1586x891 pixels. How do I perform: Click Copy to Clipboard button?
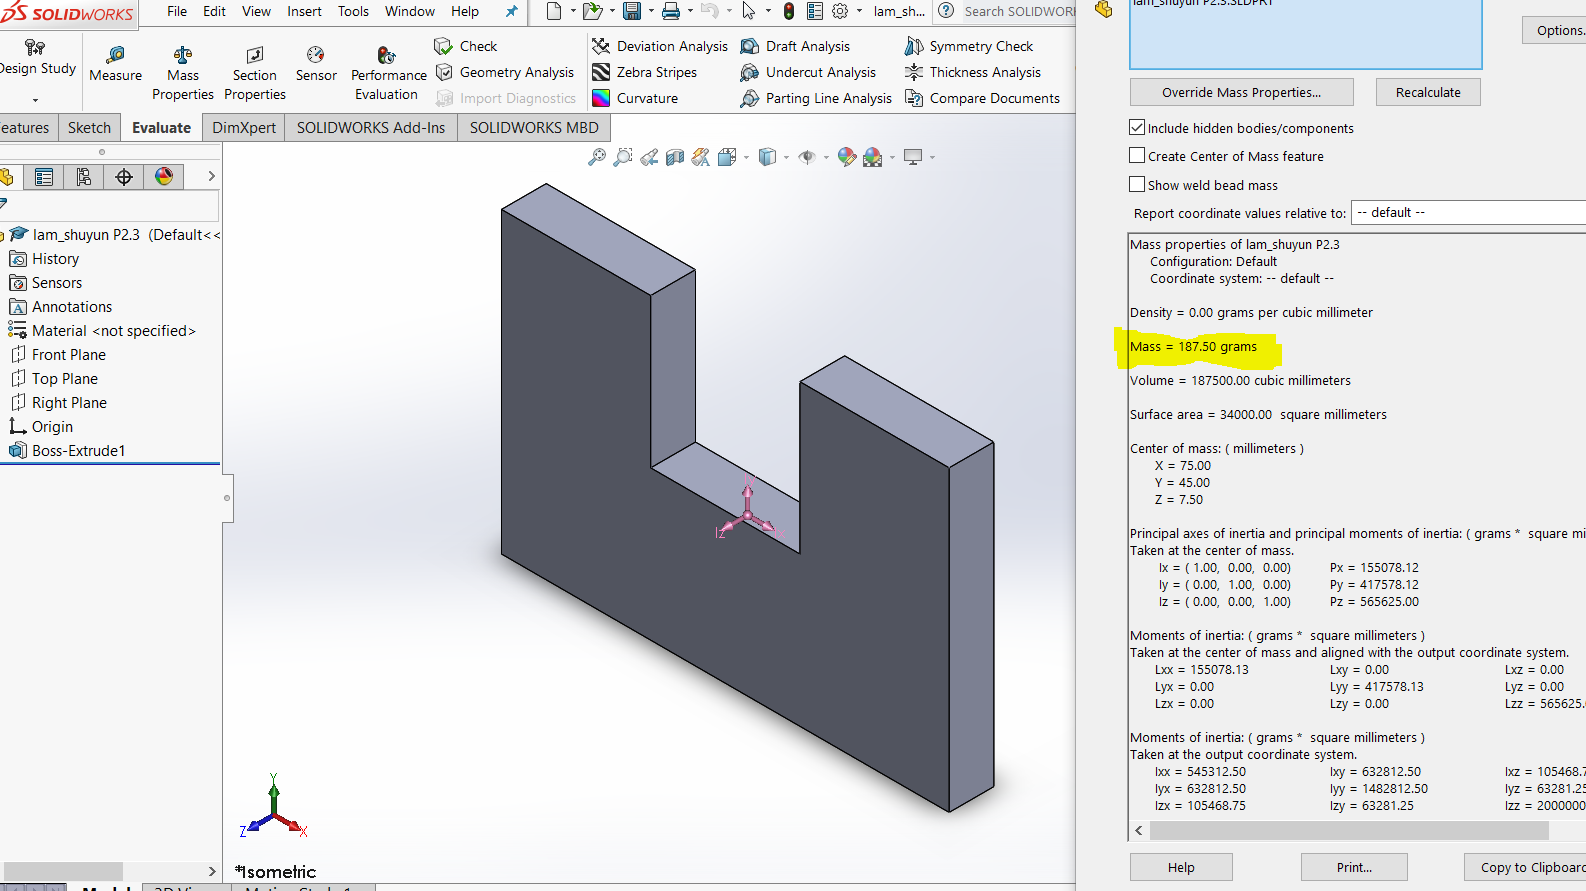(x=1525, y=867)
